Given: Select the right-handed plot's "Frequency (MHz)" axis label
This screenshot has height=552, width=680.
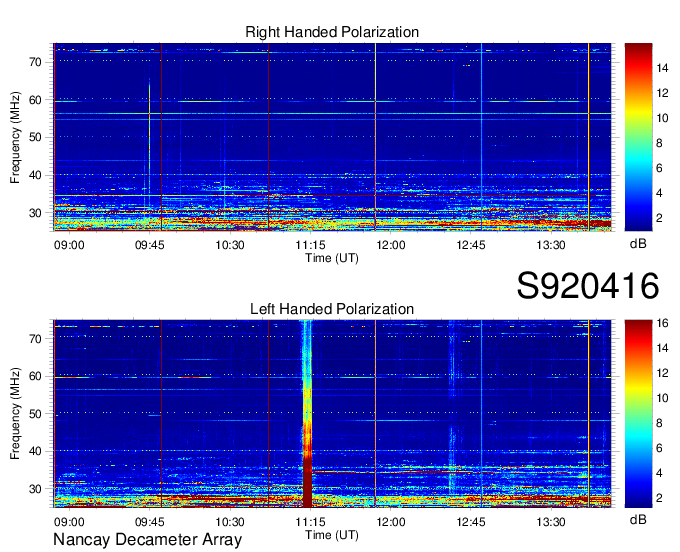Looking at the screenshot, I should pos(15,137).
